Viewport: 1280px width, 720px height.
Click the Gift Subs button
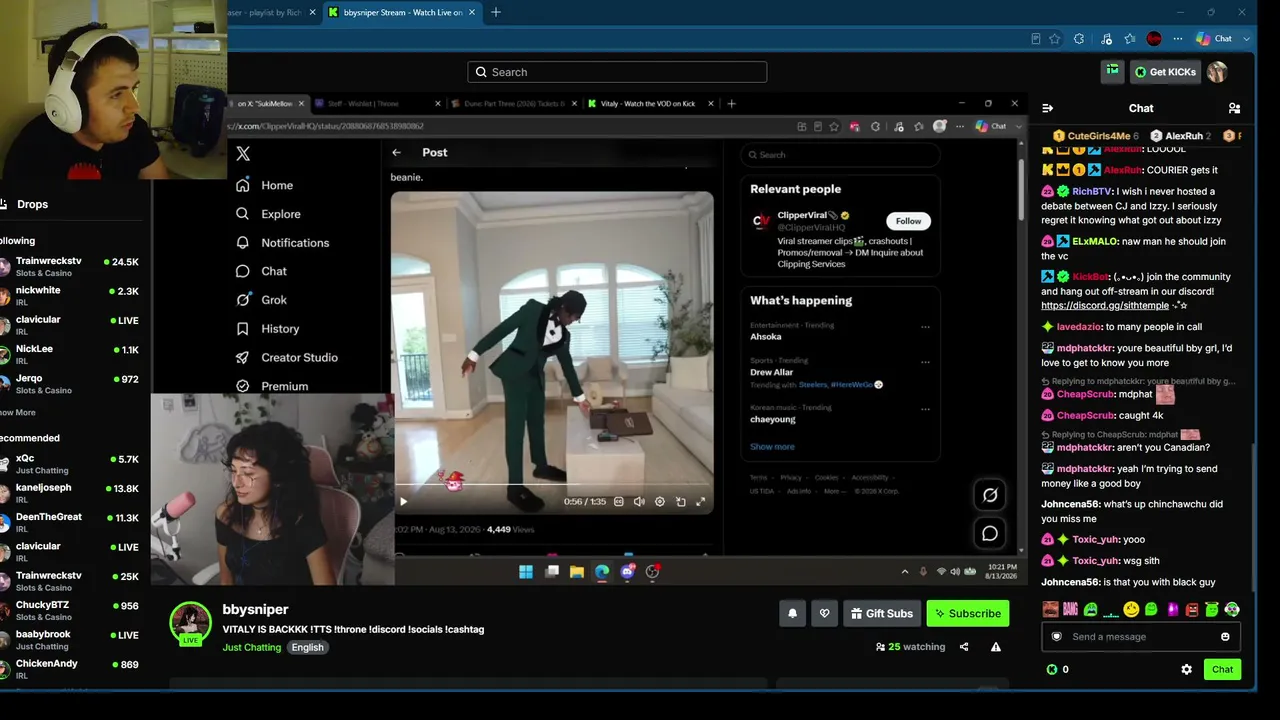[x=881, y=613]
